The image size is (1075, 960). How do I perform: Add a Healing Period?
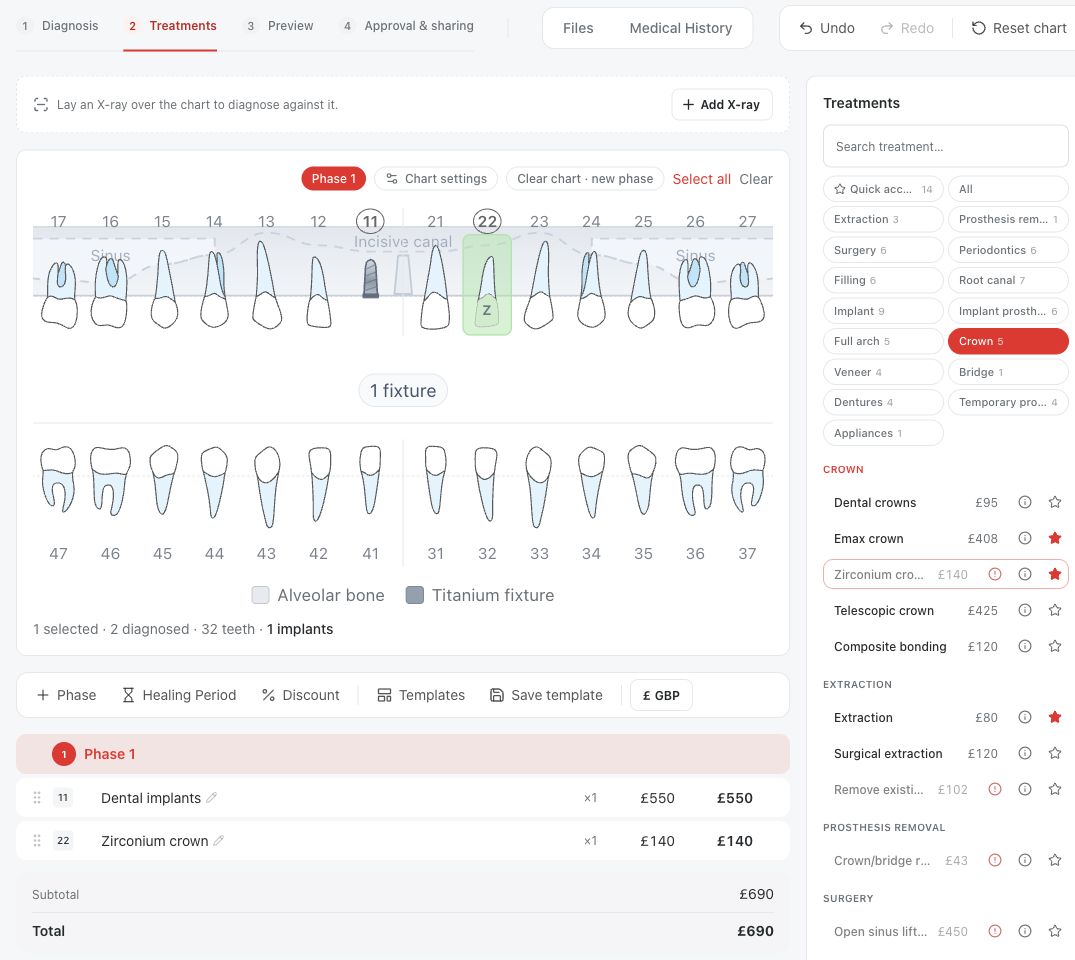point(179,695)
